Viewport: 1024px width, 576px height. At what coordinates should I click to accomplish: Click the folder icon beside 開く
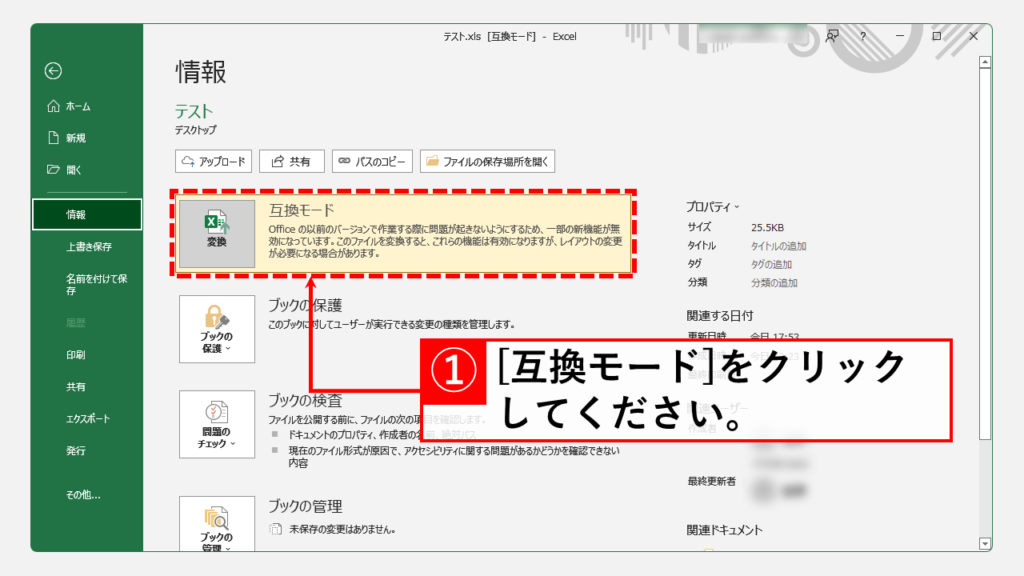[54, 169]
